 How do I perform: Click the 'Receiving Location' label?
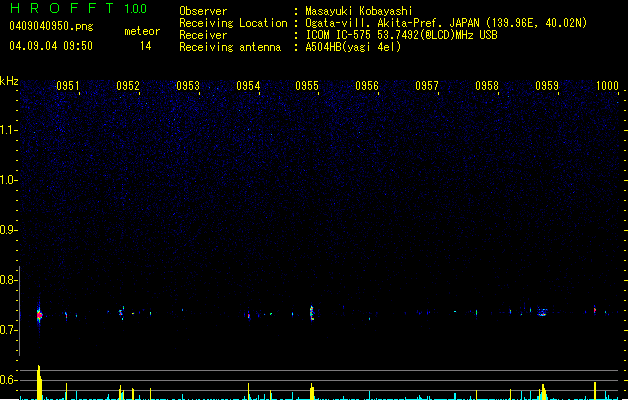click(x=233, y=23)
